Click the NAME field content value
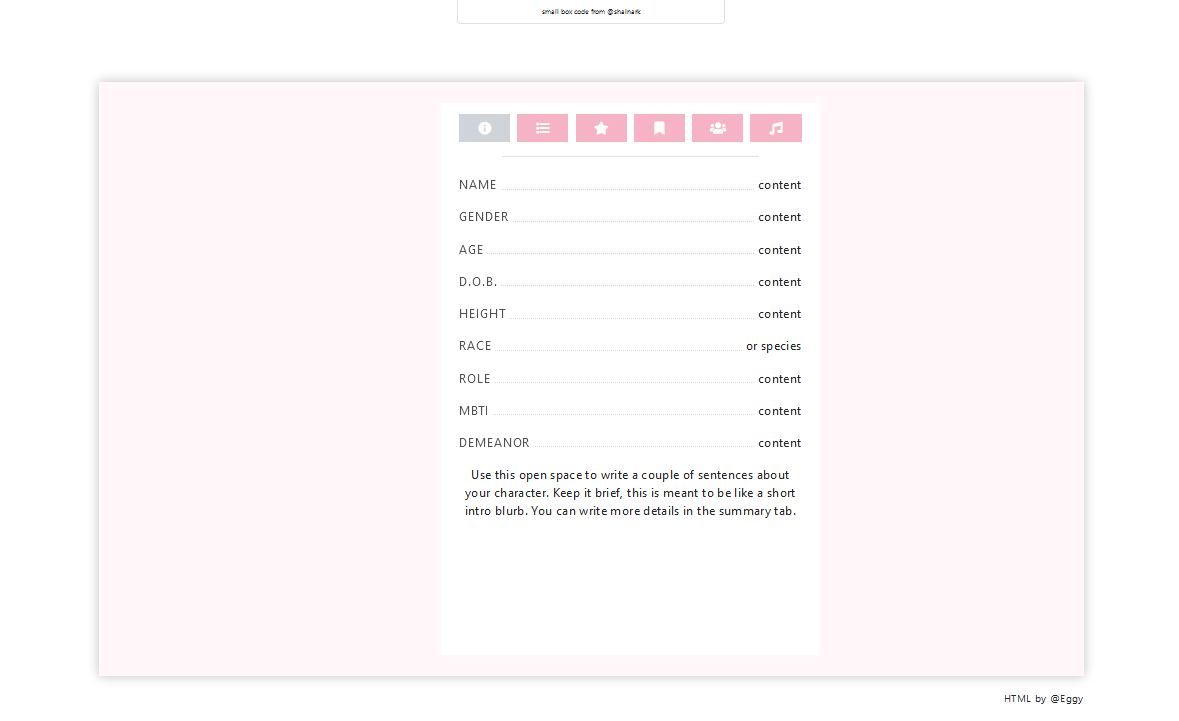The image size is (1179, 721). [780, 185]
